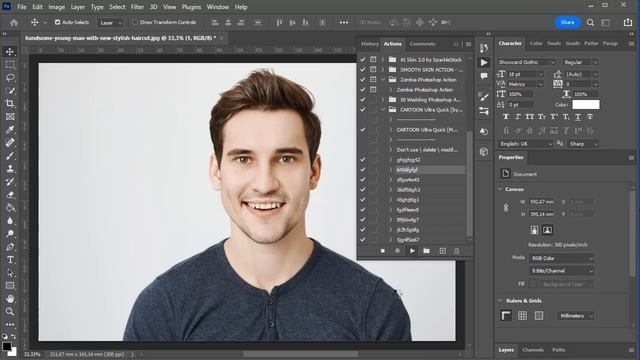Begin recording with the record circle

(397, 251)
